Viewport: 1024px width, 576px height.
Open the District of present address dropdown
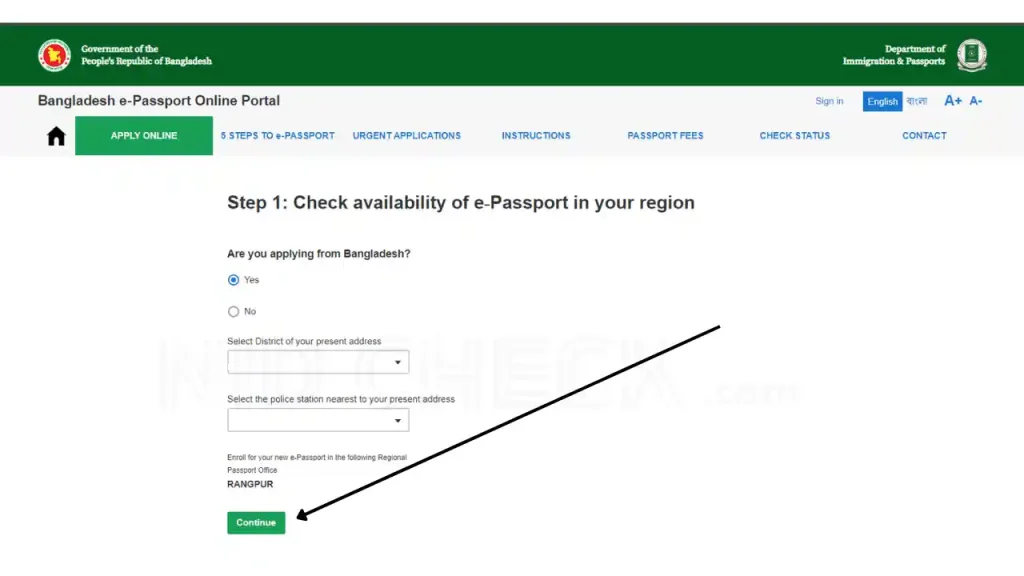pyautogui.click(x=318, y=362)
